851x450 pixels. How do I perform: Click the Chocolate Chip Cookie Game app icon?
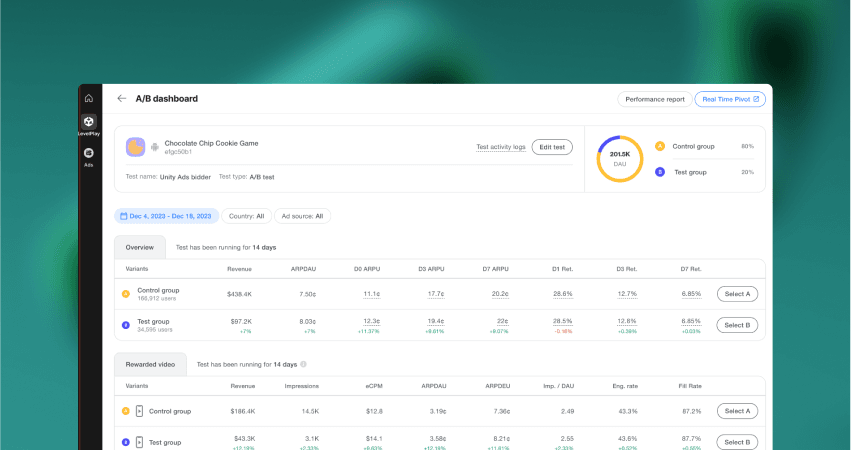[136, 147]
